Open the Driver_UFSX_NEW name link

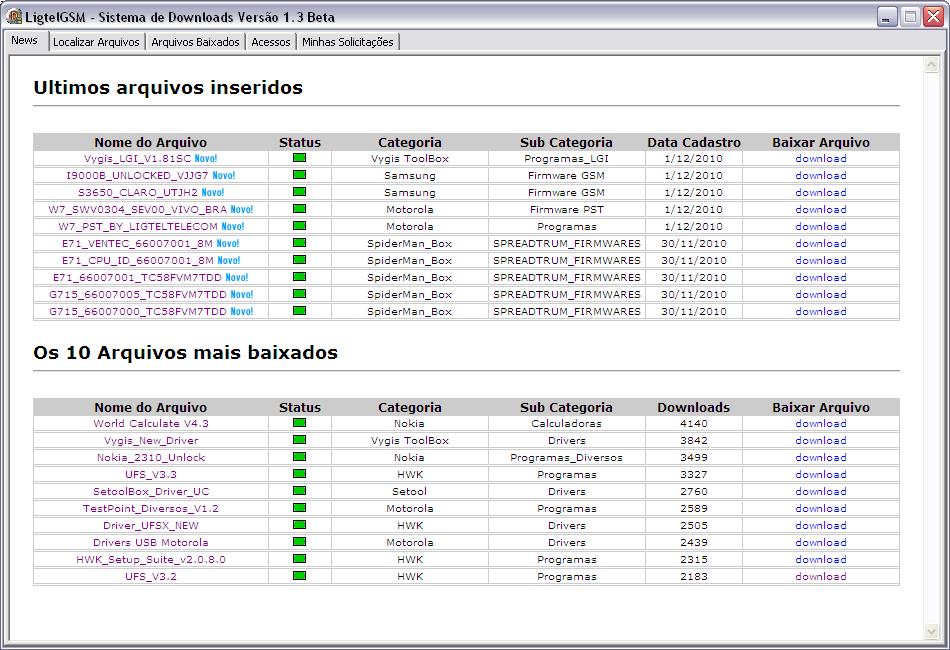coord(151,525)
